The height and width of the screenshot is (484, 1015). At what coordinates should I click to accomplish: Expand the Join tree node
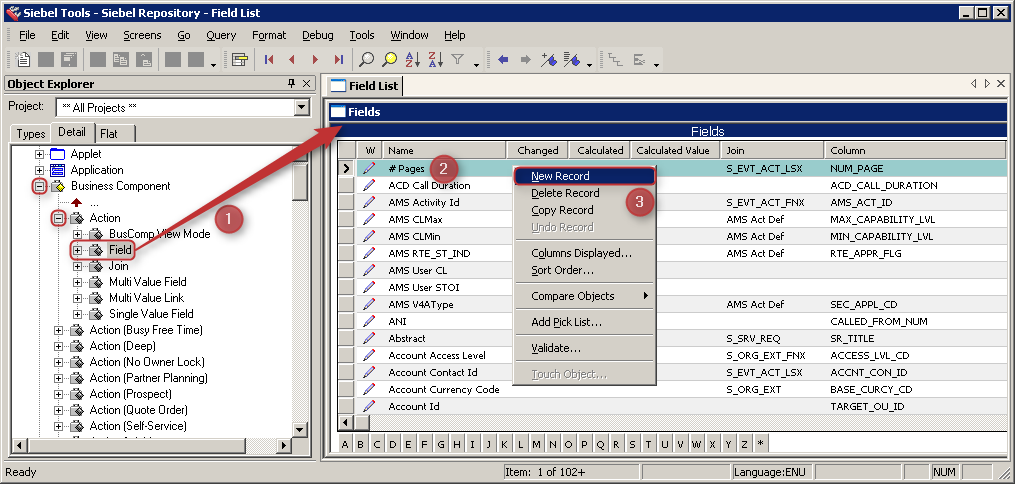click(78, 266)
